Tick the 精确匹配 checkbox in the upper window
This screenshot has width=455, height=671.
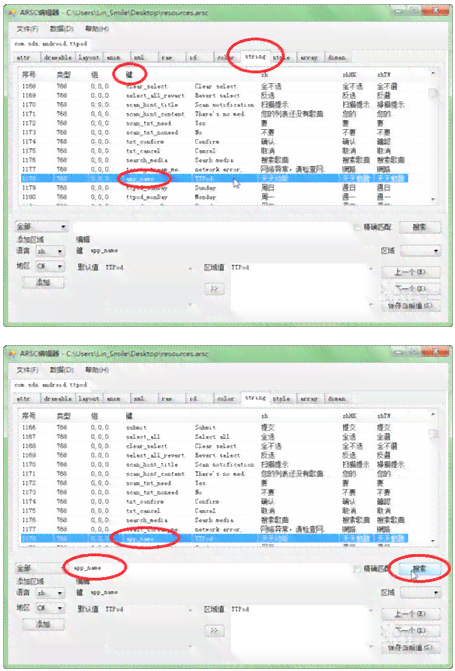[x=357, y=228]
